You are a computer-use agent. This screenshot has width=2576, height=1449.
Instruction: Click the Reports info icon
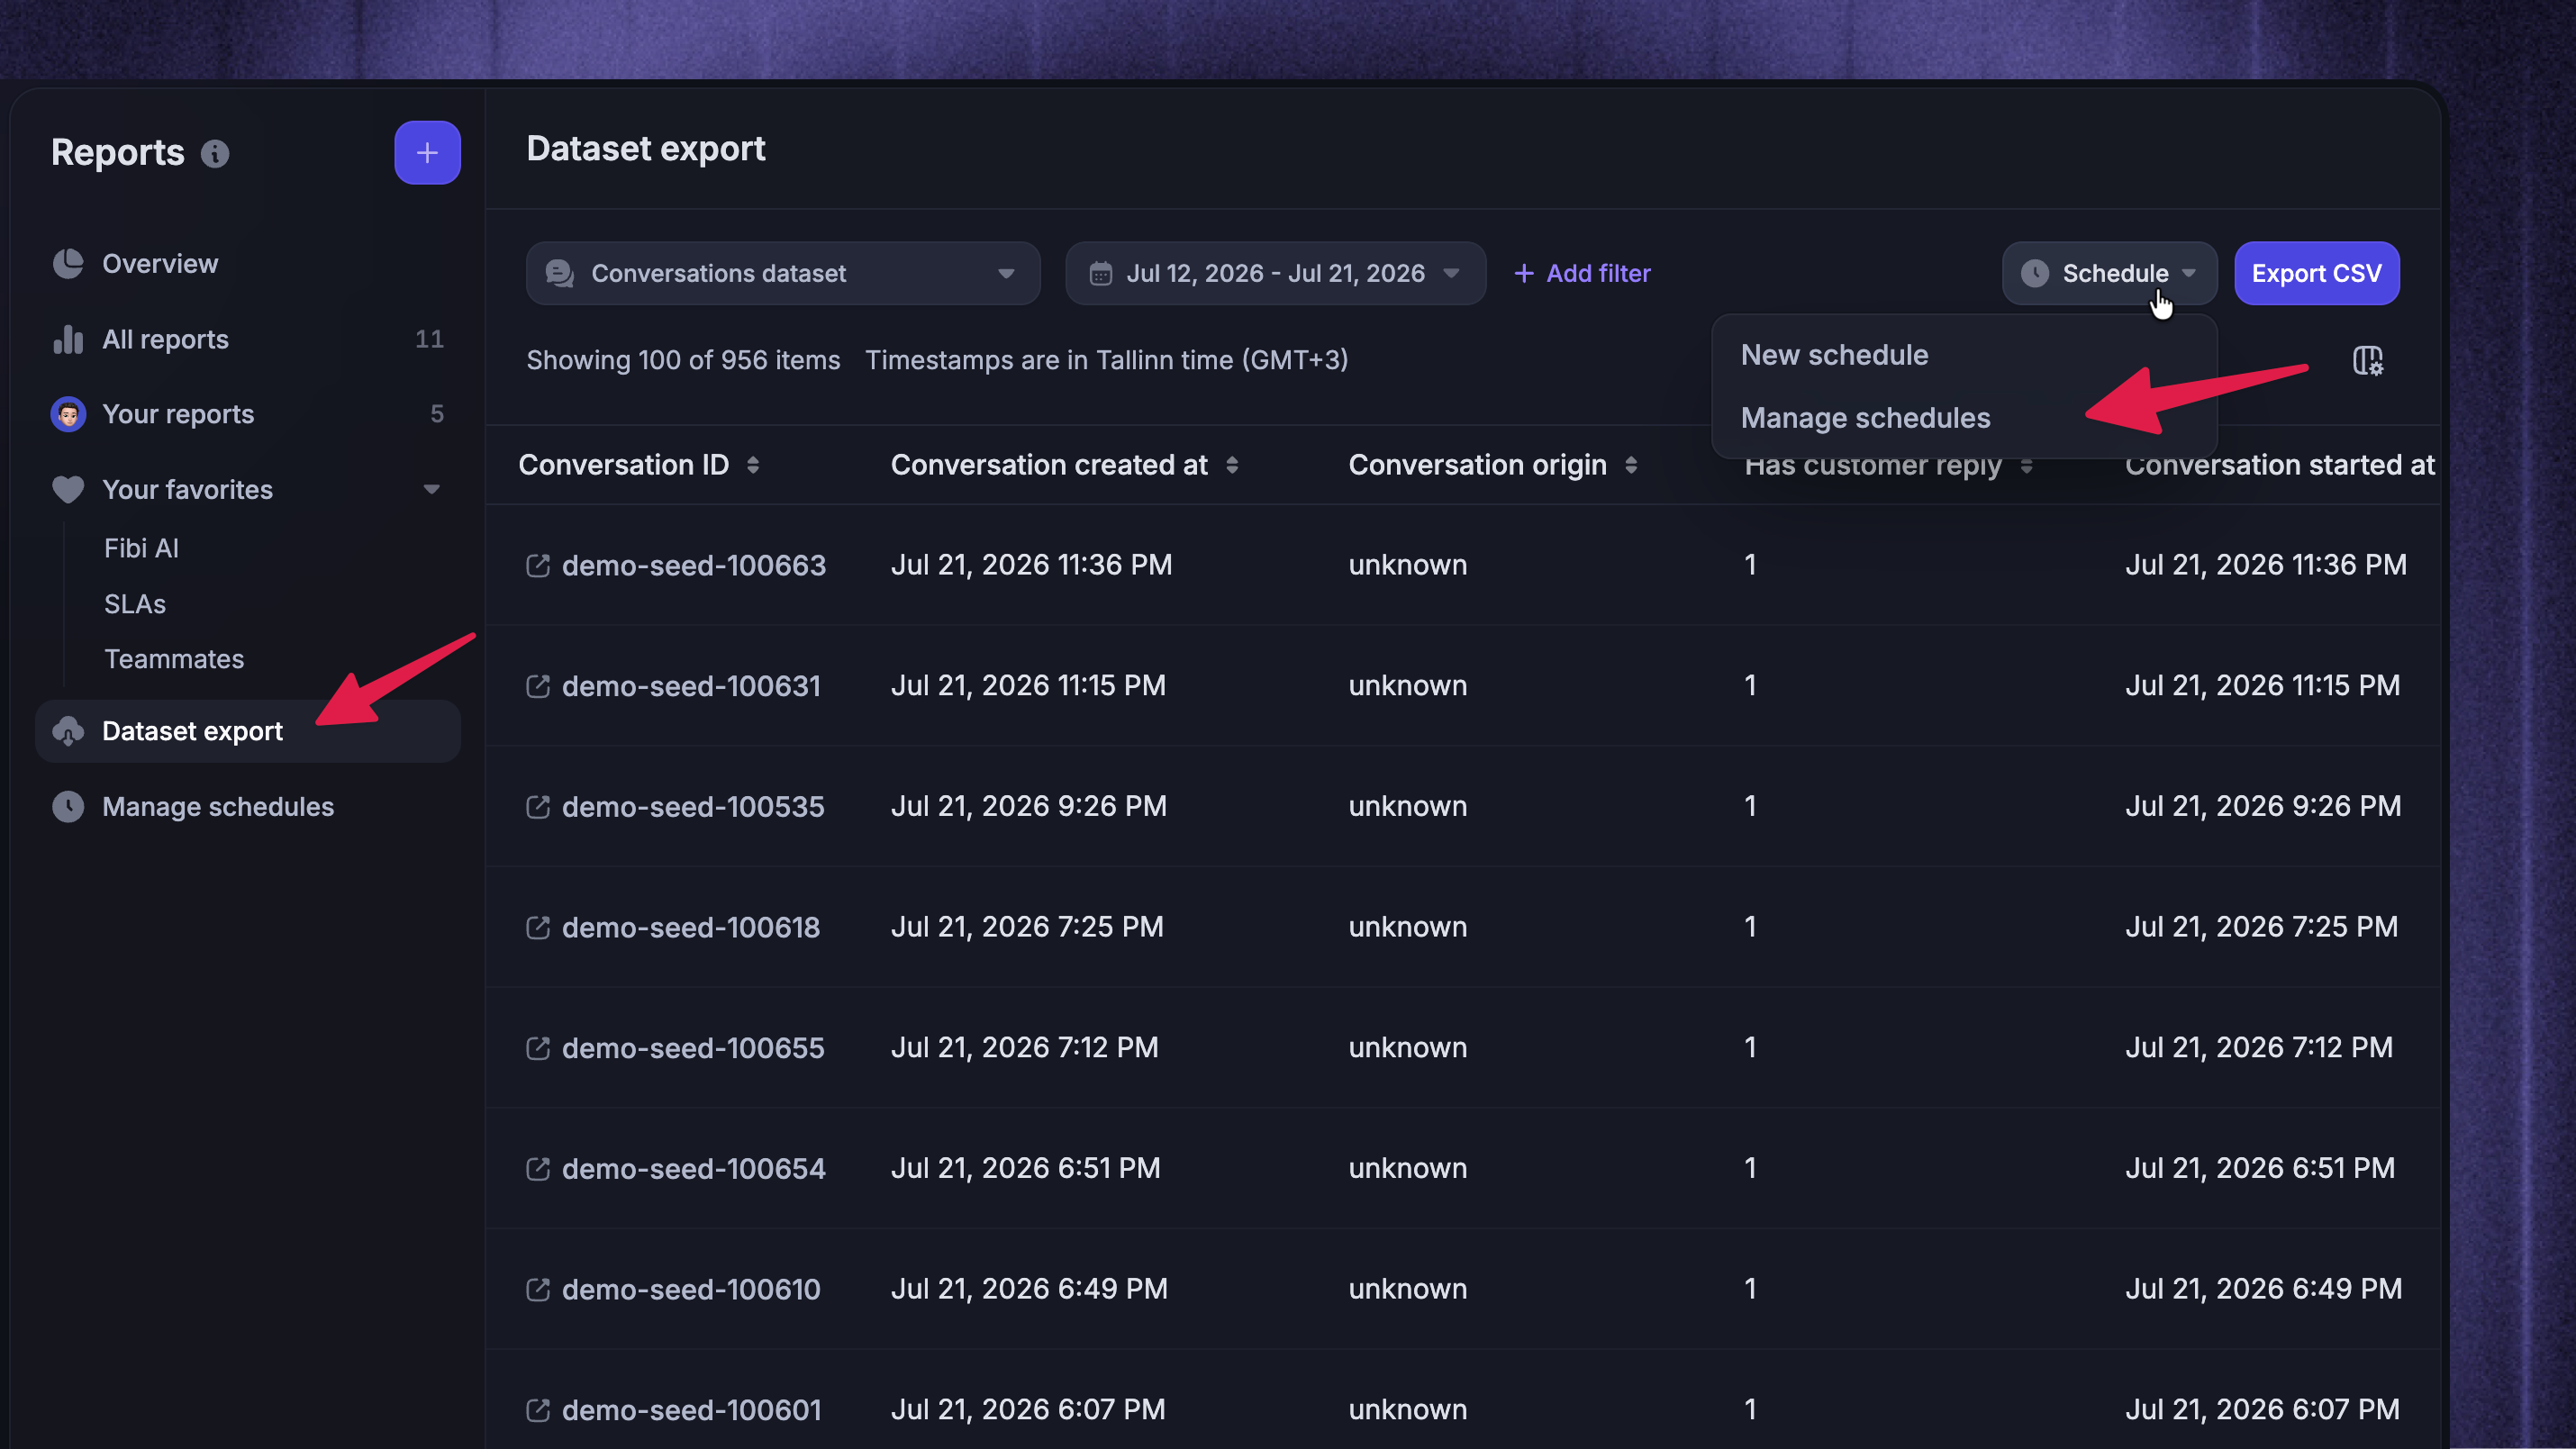tap(215, 153)
